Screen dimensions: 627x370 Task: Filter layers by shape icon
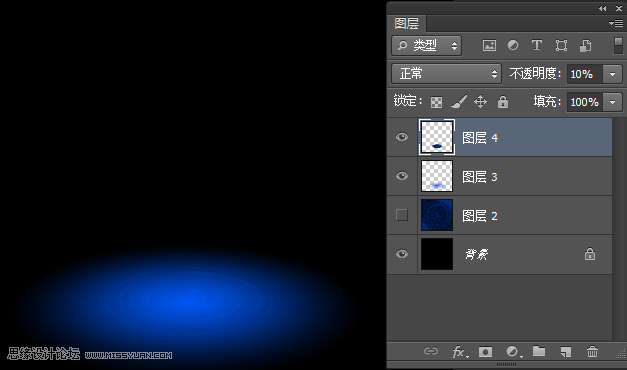pyautogui.click(x=561, y=45)
